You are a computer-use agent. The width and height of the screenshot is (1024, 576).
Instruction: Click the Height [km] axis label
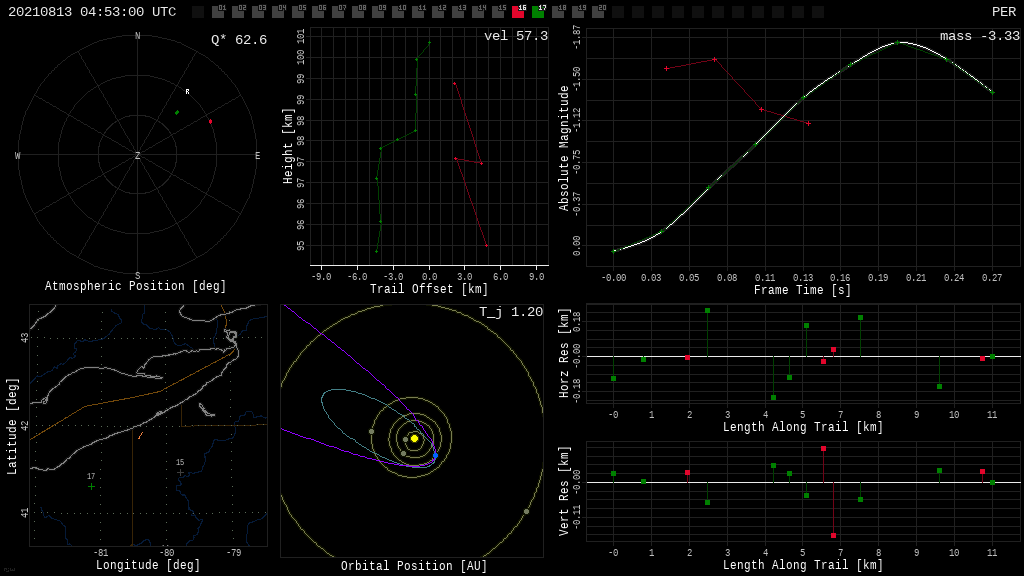coord(288,146)
